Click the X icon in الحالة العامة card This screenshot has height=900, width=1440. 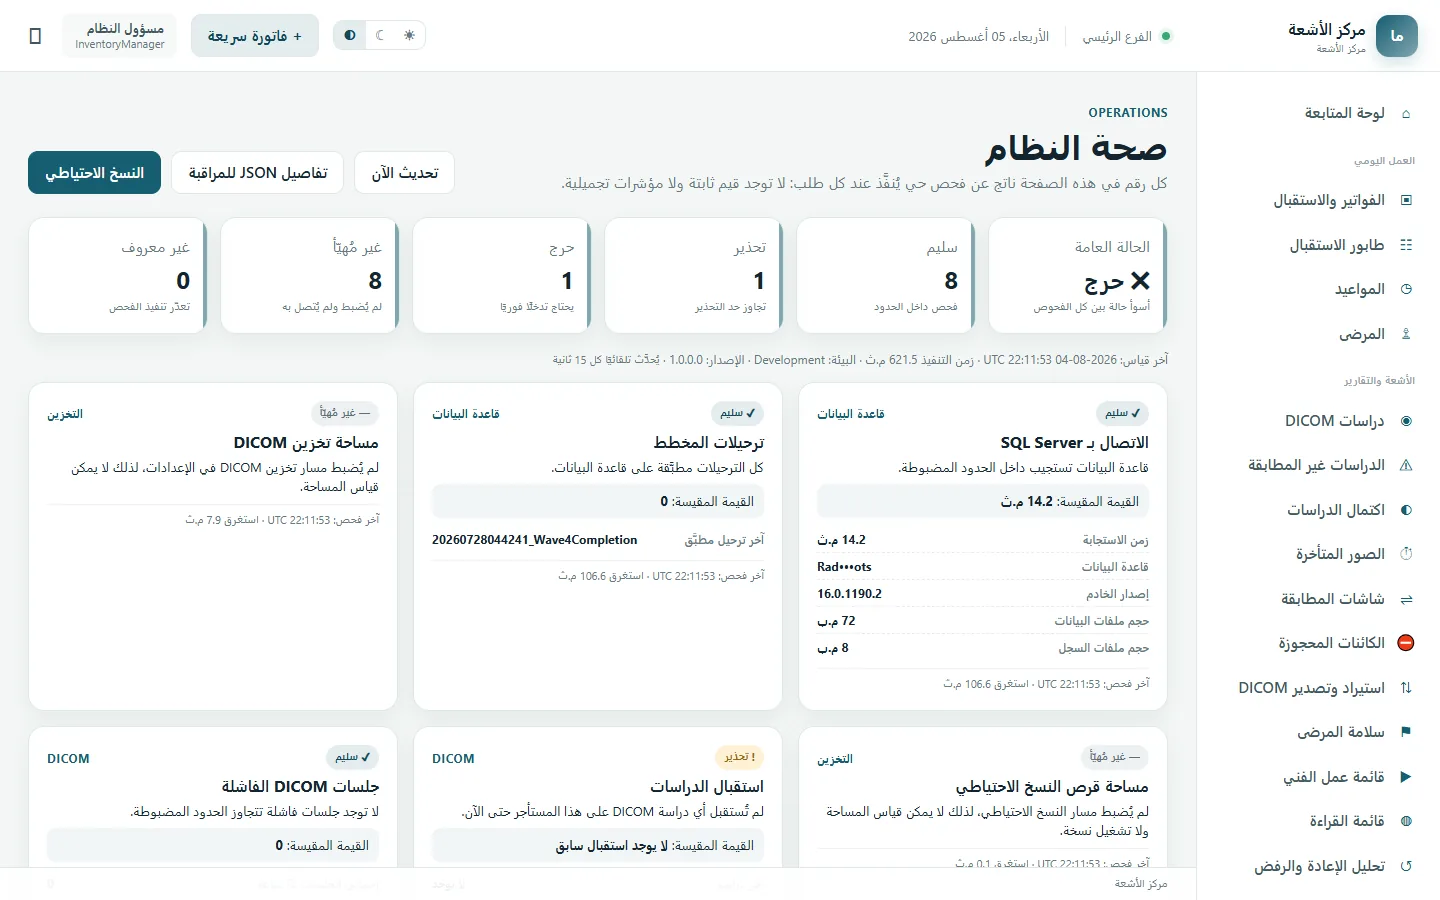tap(1140, 281)
